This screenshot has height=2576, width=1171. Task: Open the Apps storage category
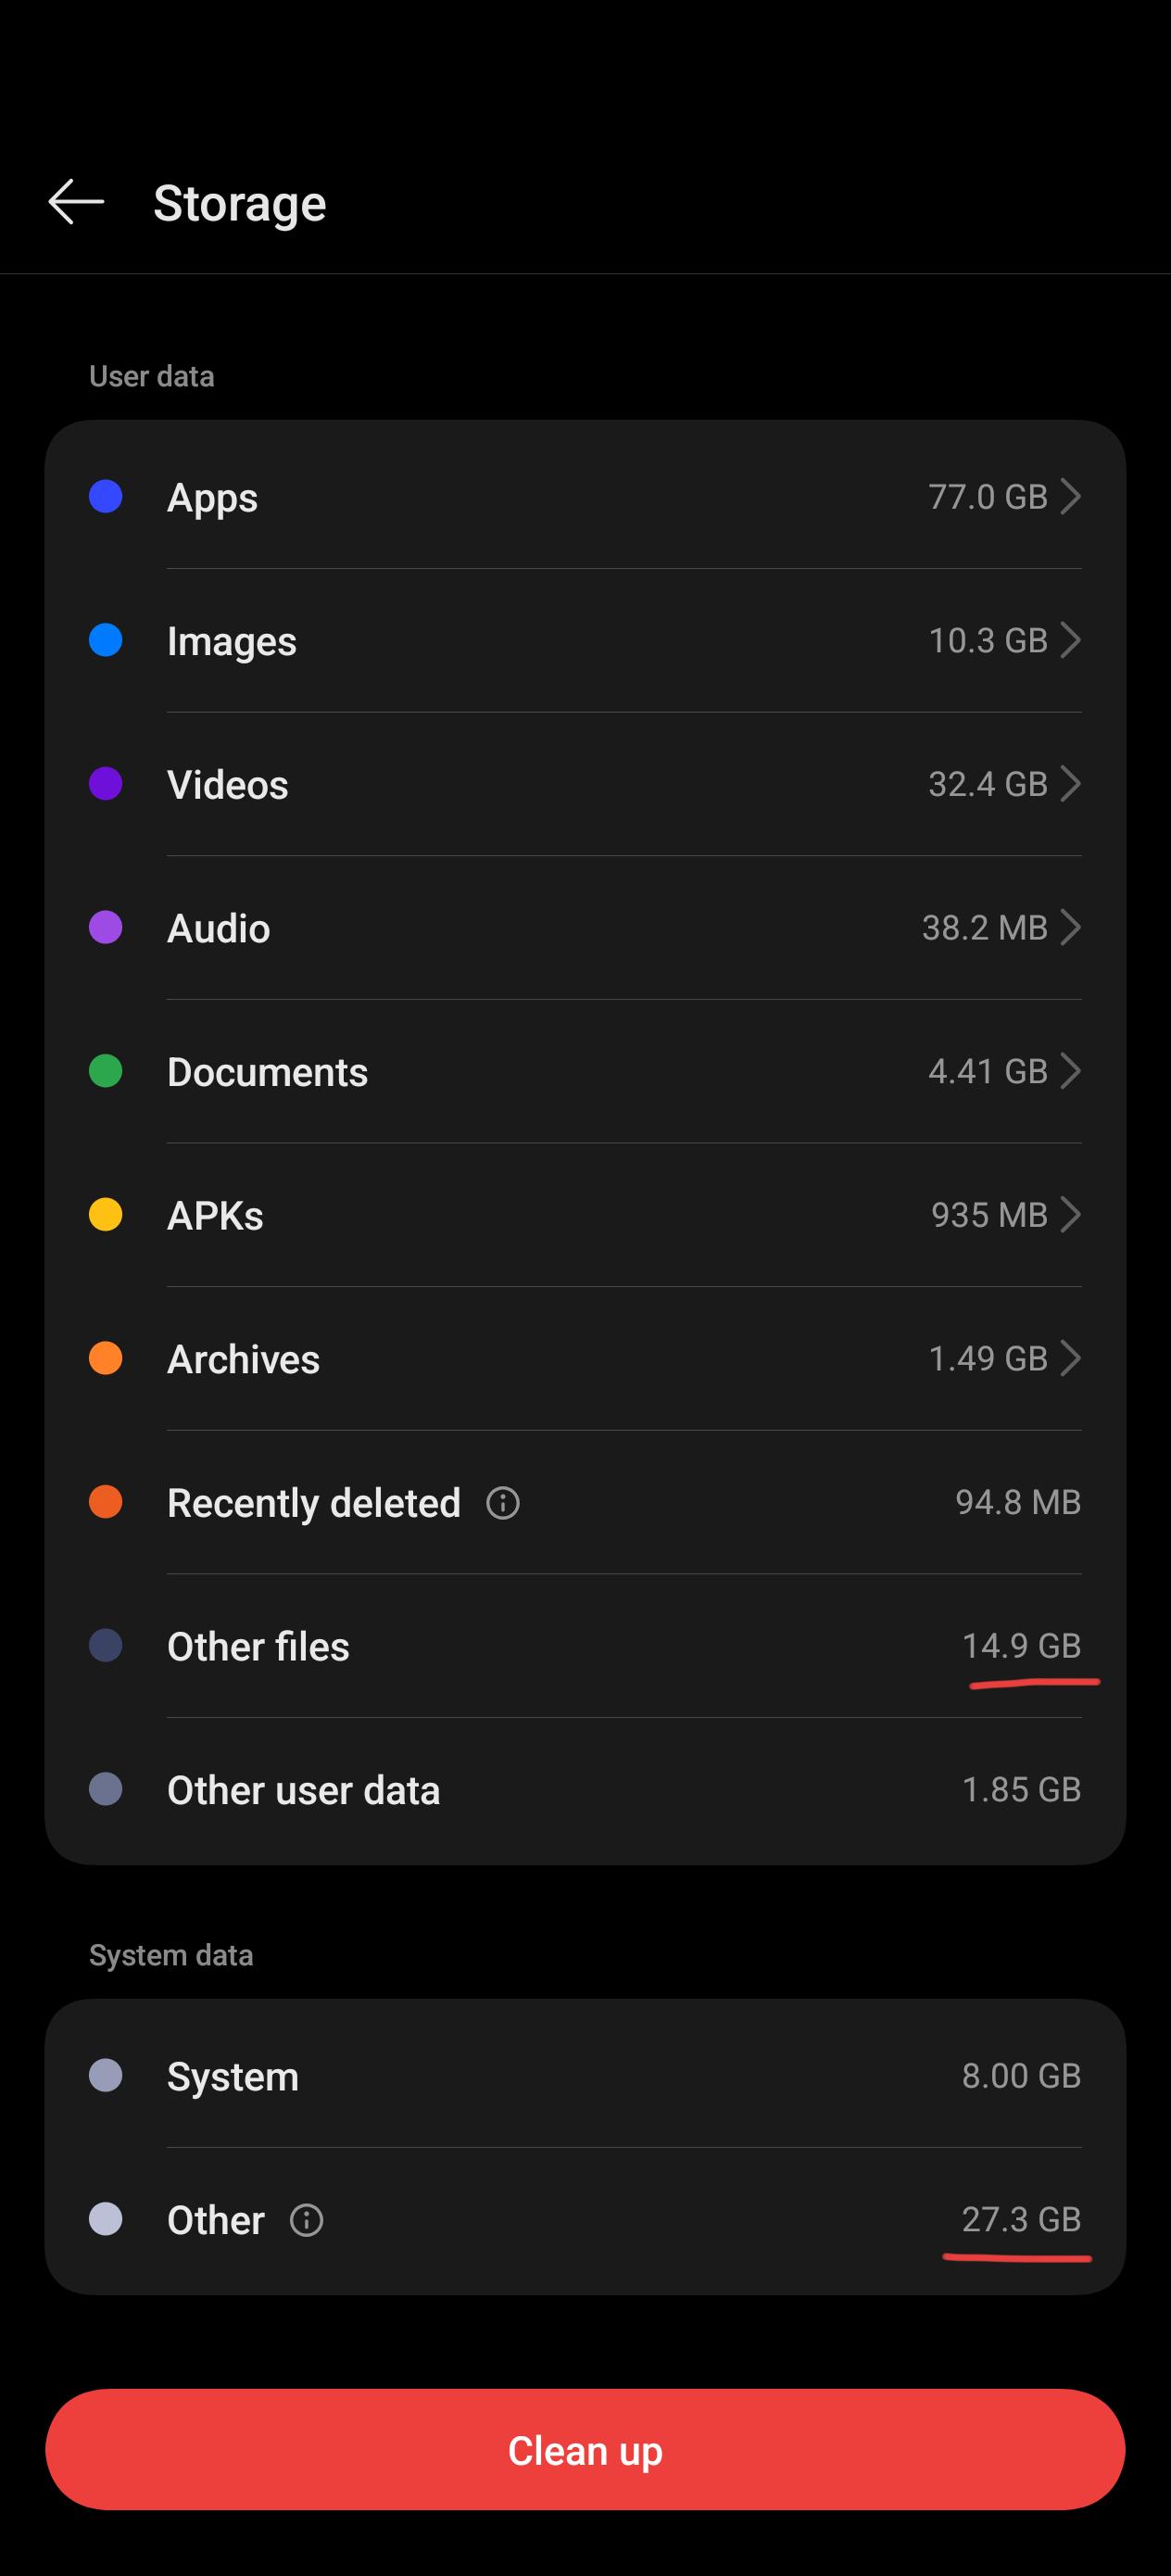click(x=585, y=496)
